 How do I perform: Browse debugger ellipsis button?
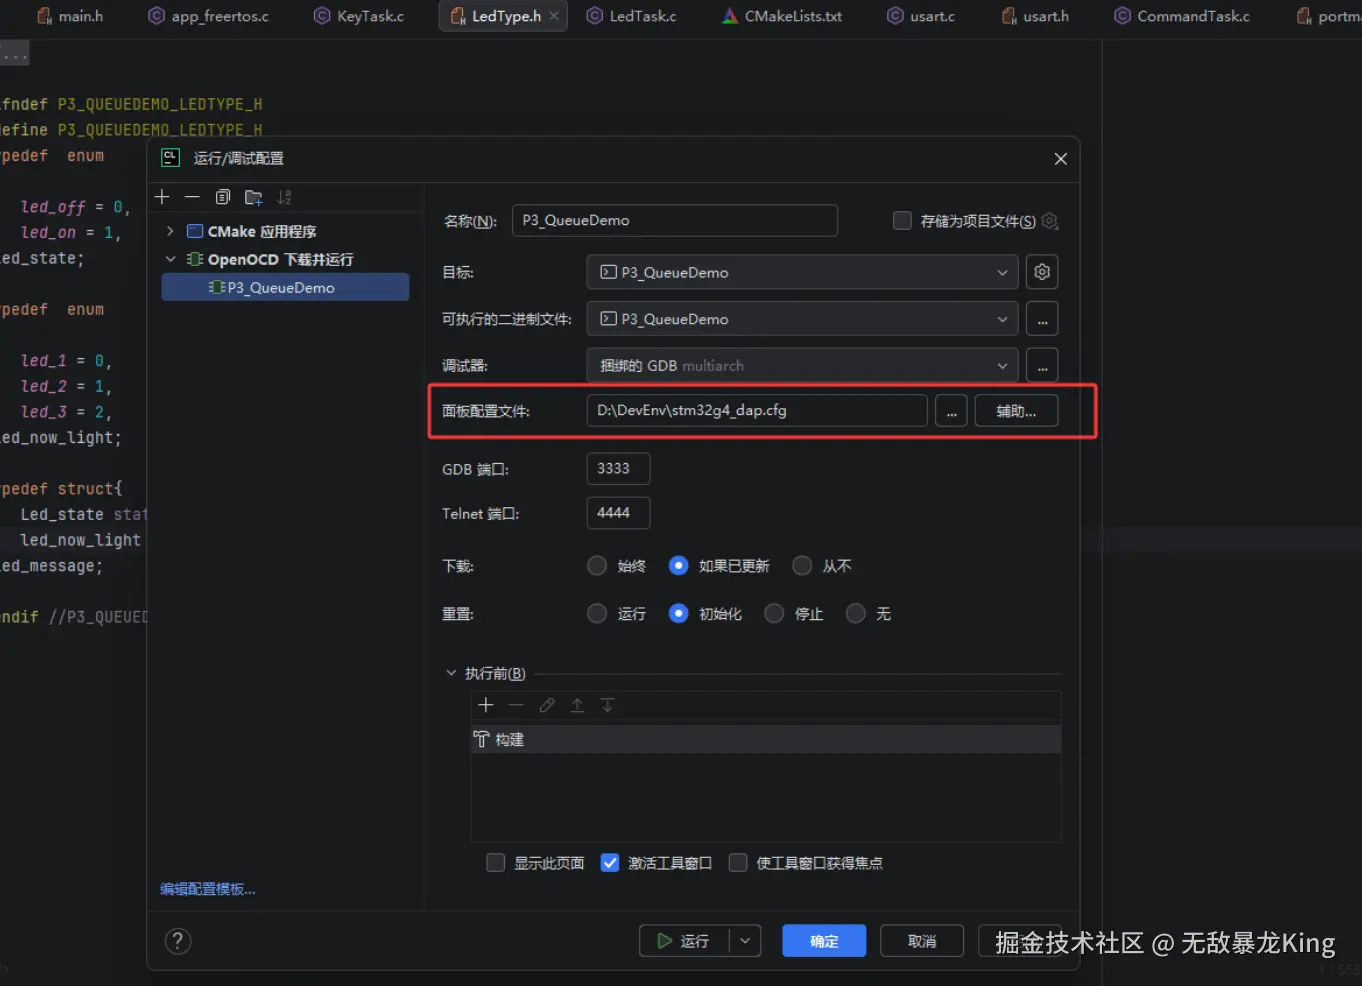(x=1042, y=366)
